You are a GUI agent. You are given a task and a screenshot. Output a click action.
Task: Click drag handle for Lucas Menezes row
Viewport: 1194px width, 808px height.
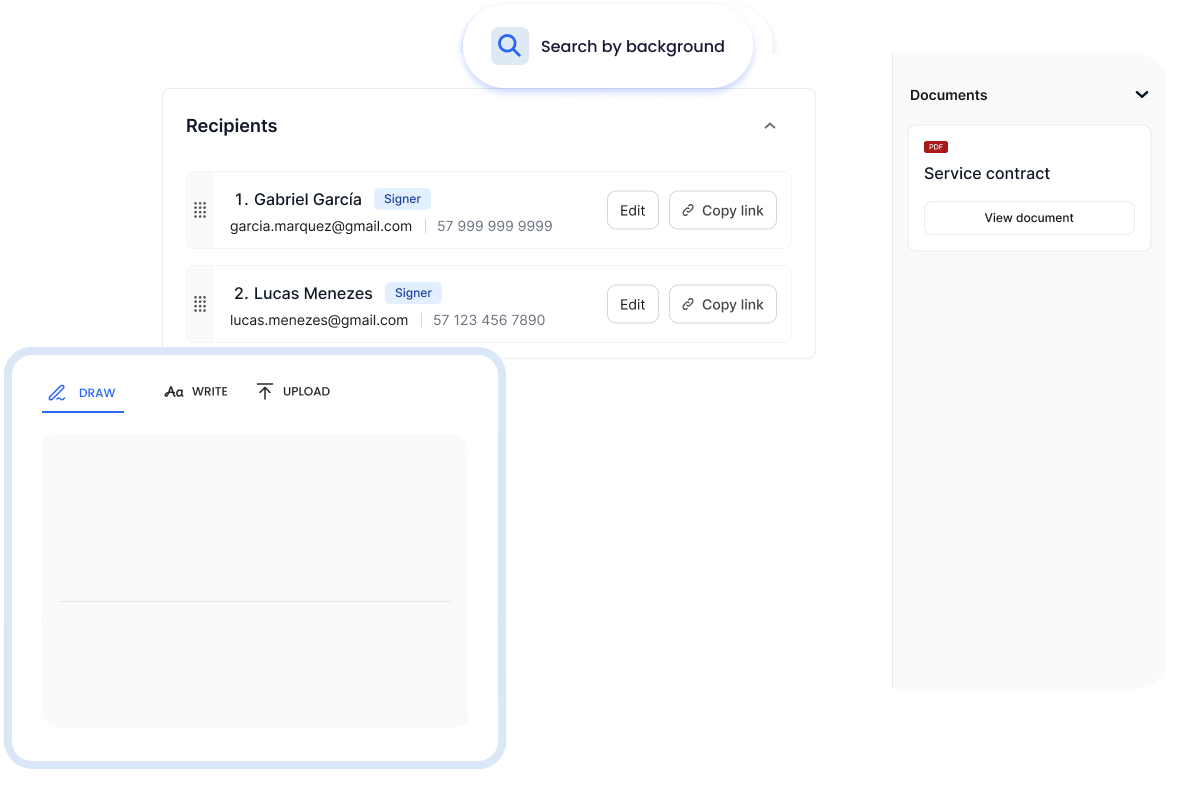click(200, 304)
